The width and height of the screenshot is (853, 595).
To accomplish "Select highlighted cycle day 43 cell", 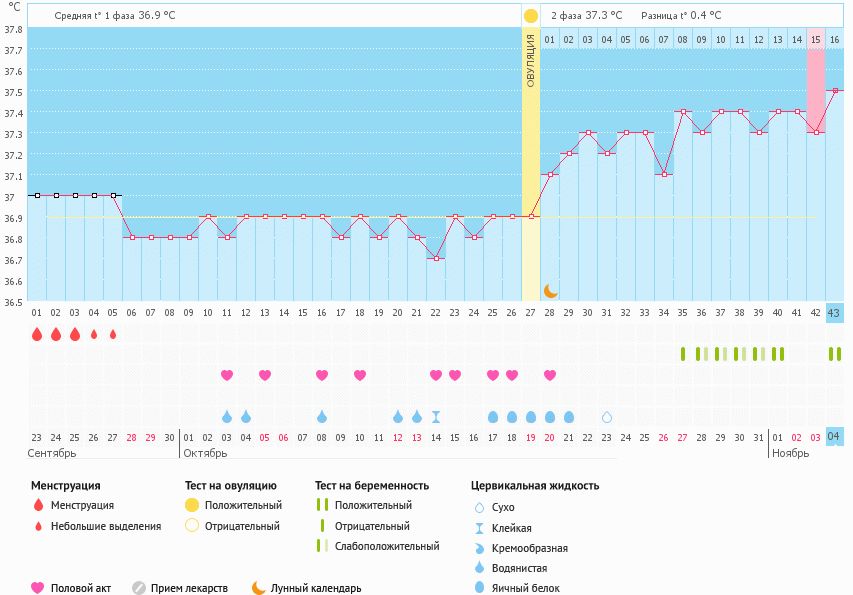I will coord(835,313).
